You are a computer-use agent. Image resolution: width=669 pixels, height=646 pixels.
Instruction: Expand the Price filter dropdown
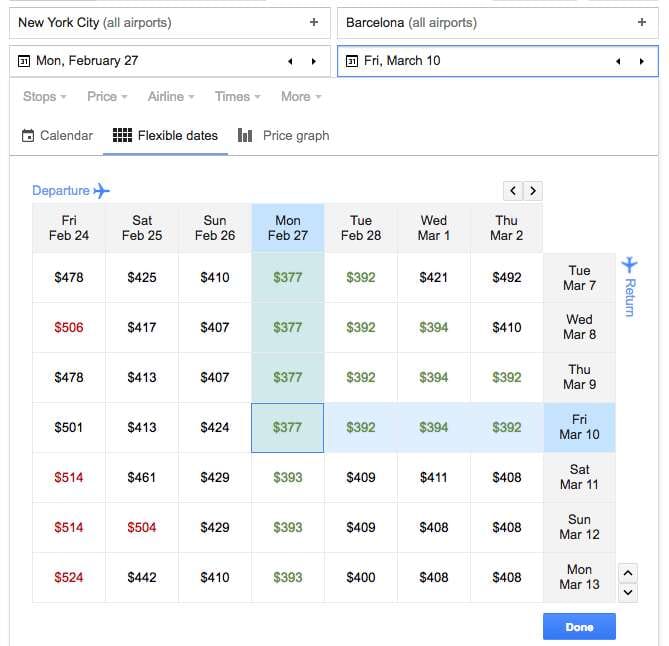[108, 97]
